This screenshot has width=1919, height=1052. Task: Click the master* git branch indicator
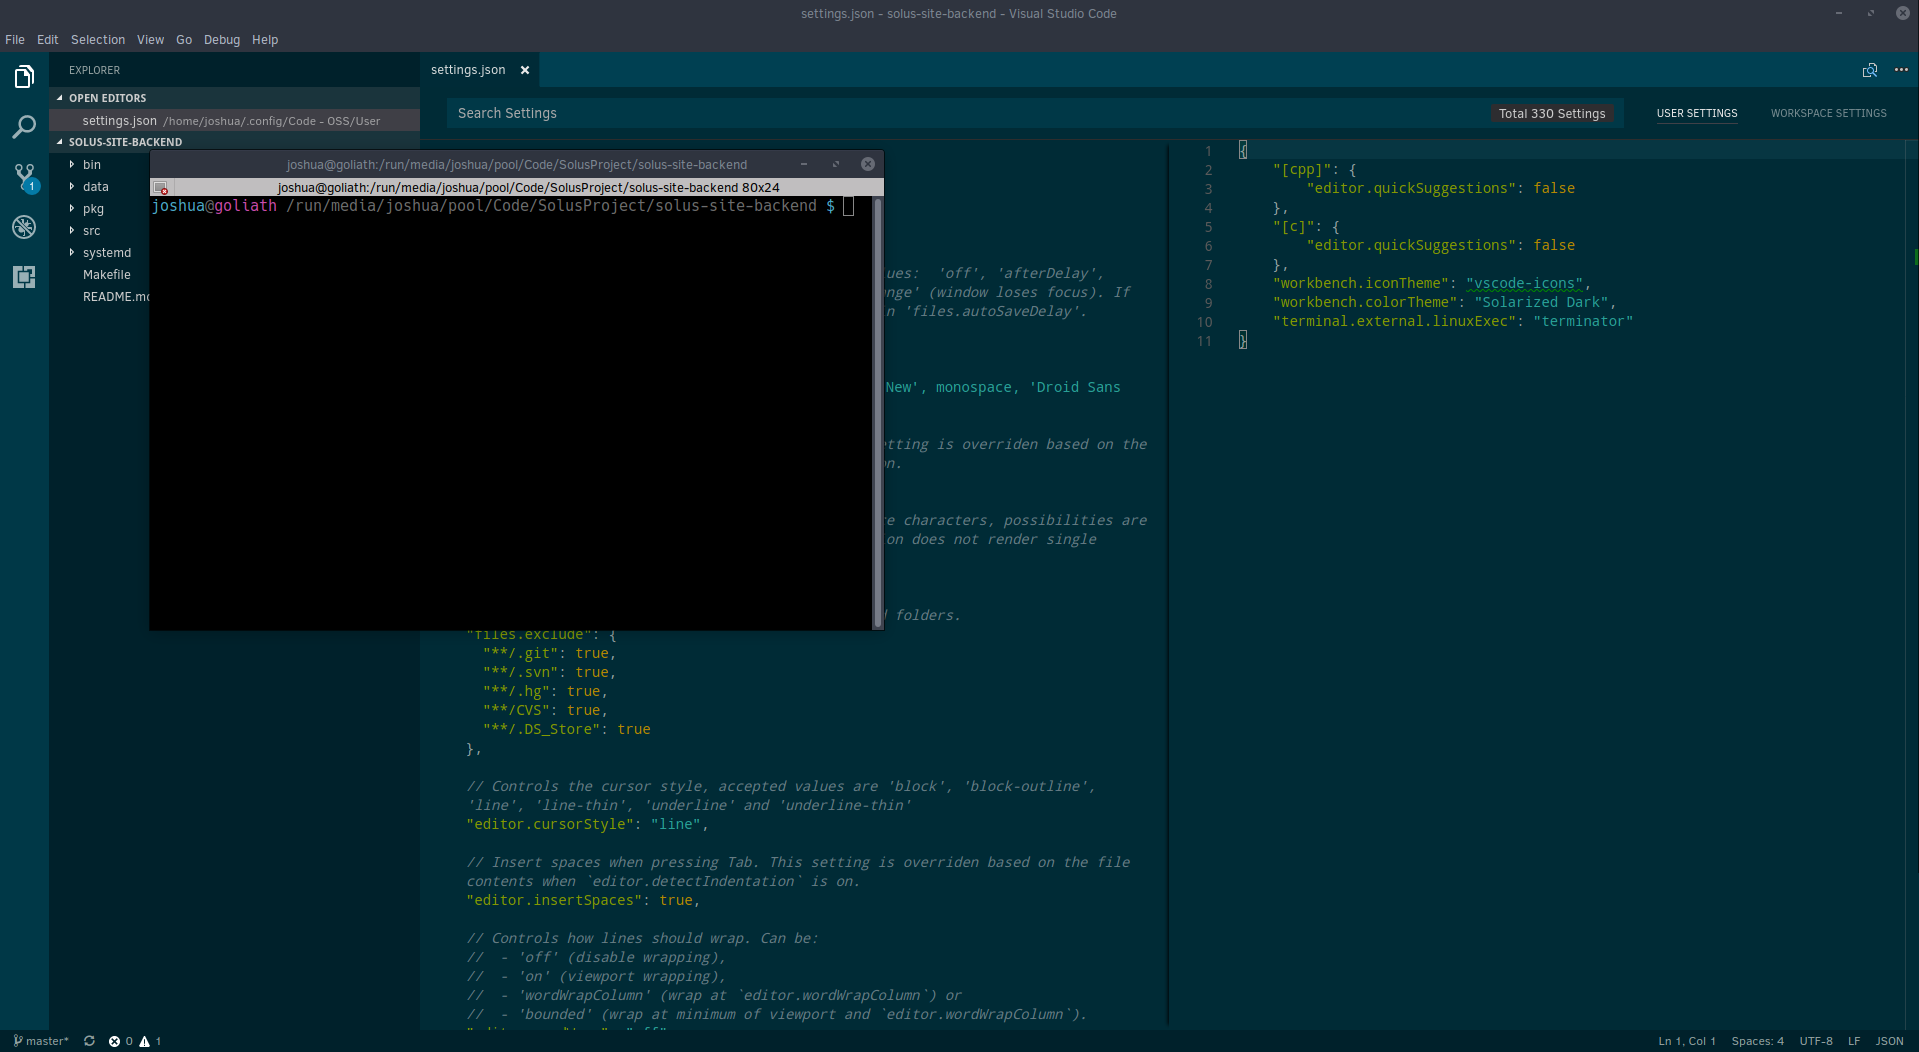coord(41,1041)
